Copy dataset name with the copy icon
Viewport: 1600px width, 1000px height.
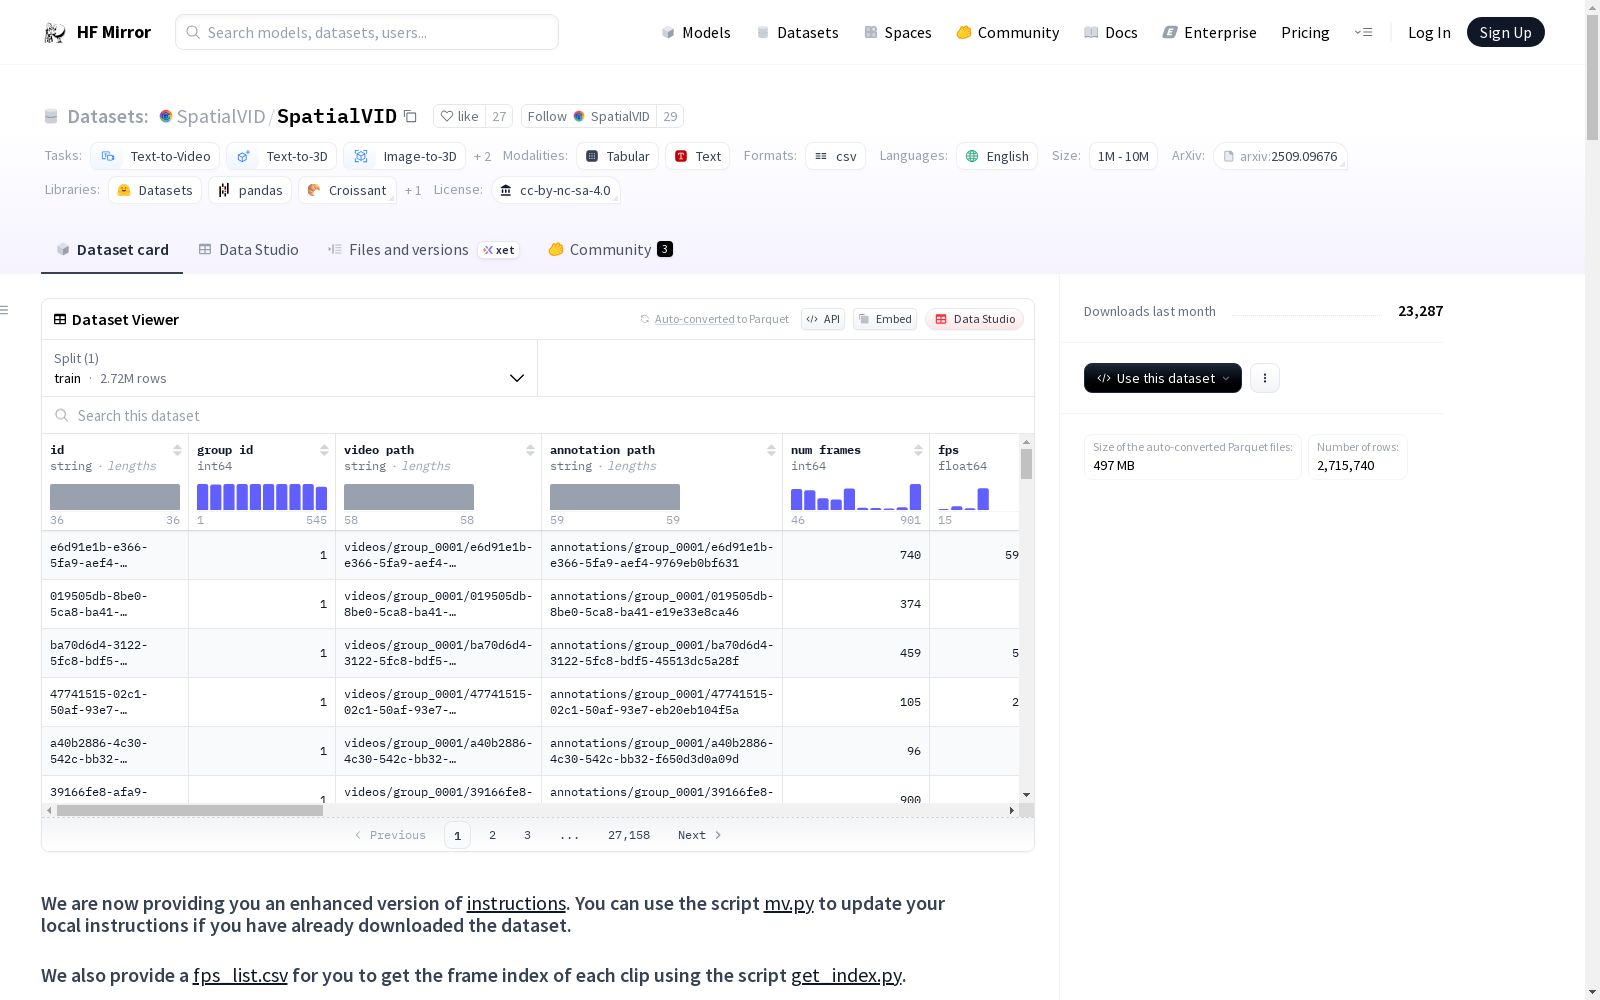click(x=410, y=116)
